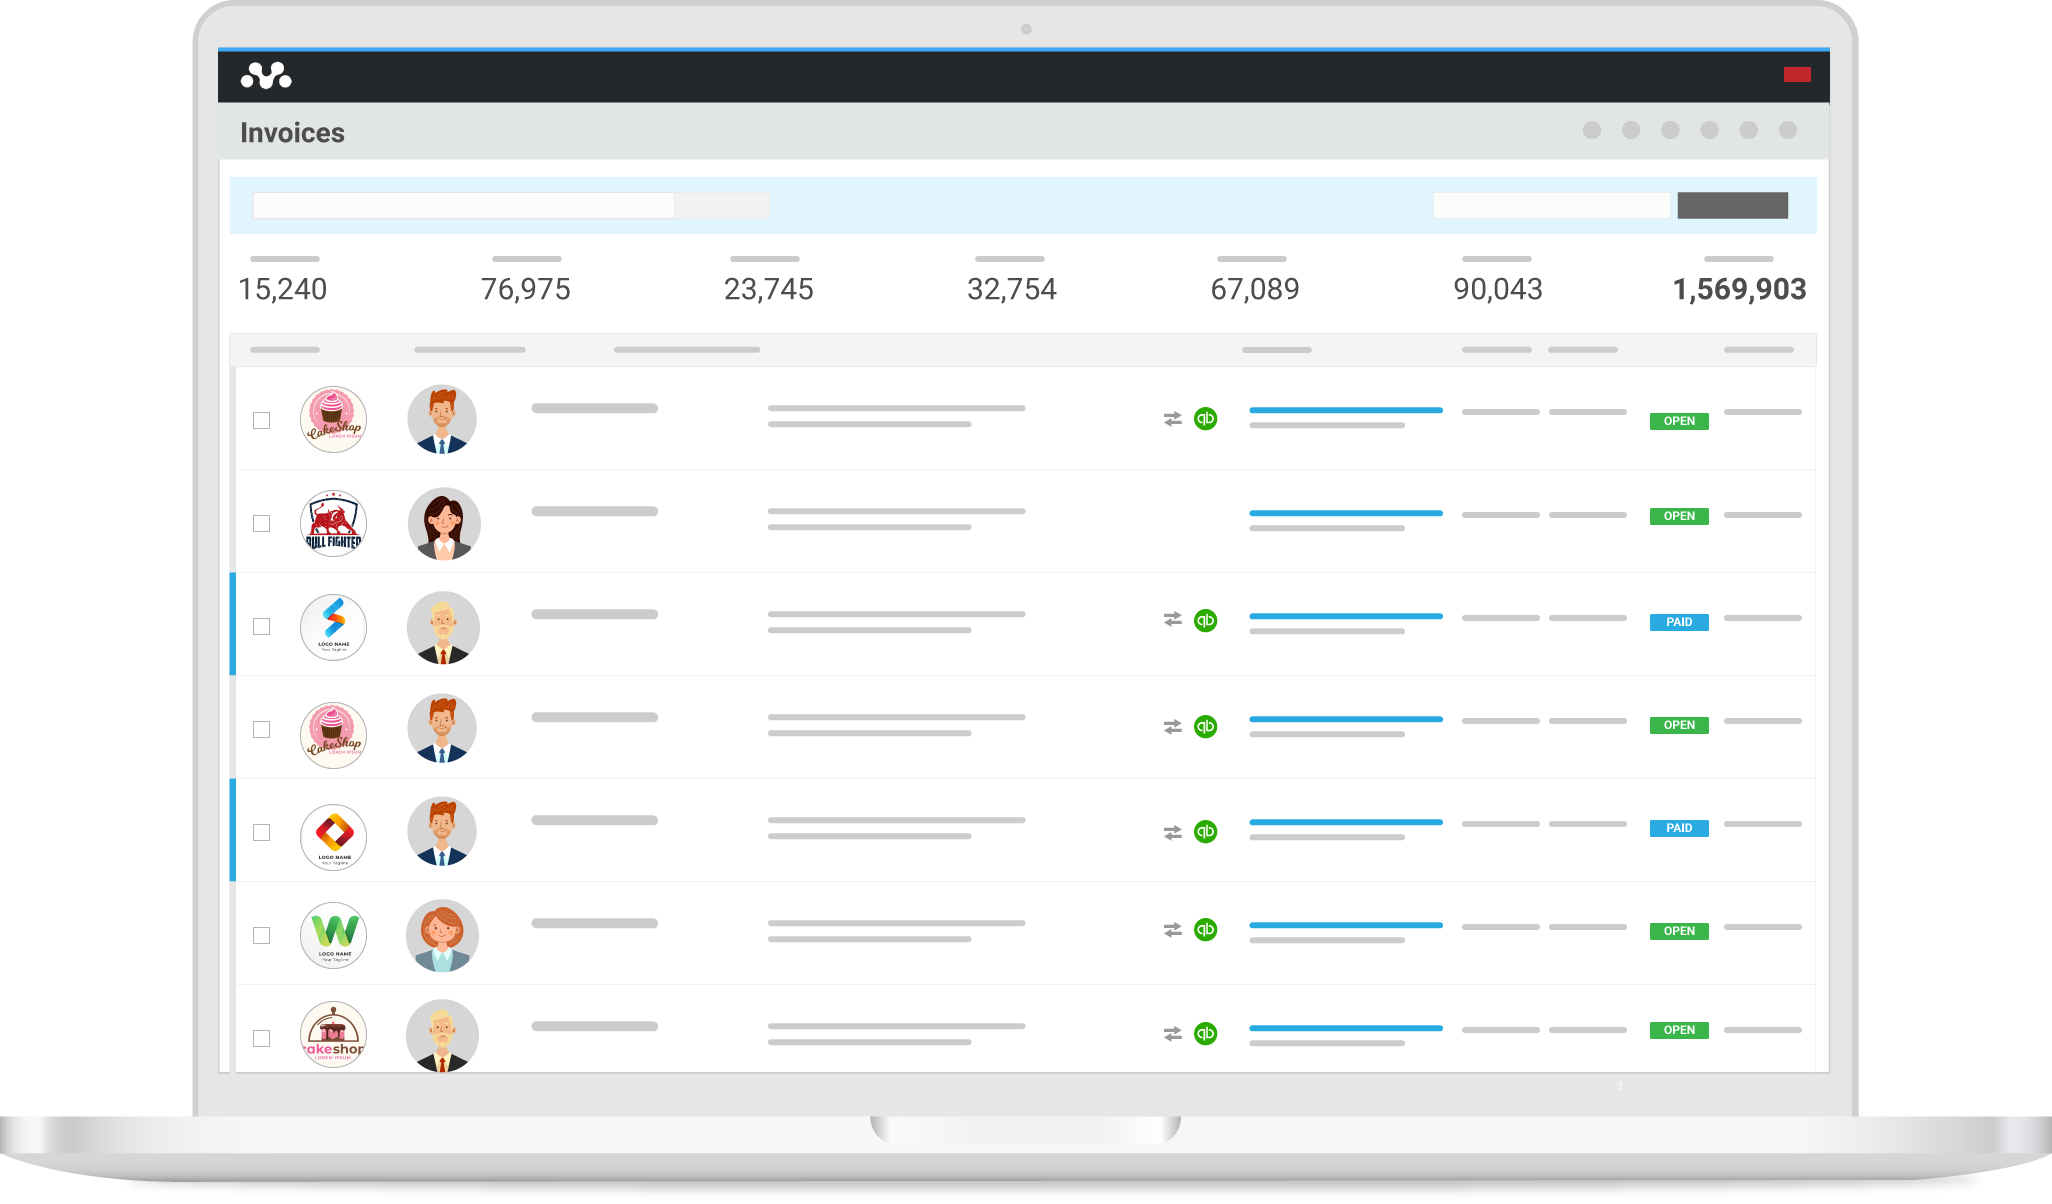Click the transfer arrows icon on the first invoice row

[x=1172, y=418]
